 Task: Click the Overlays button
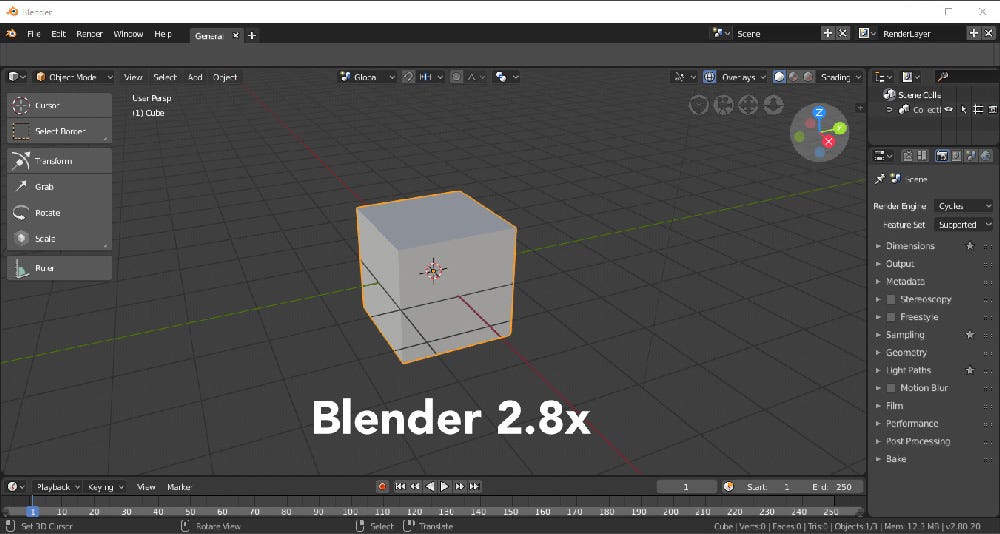(737, 77)
